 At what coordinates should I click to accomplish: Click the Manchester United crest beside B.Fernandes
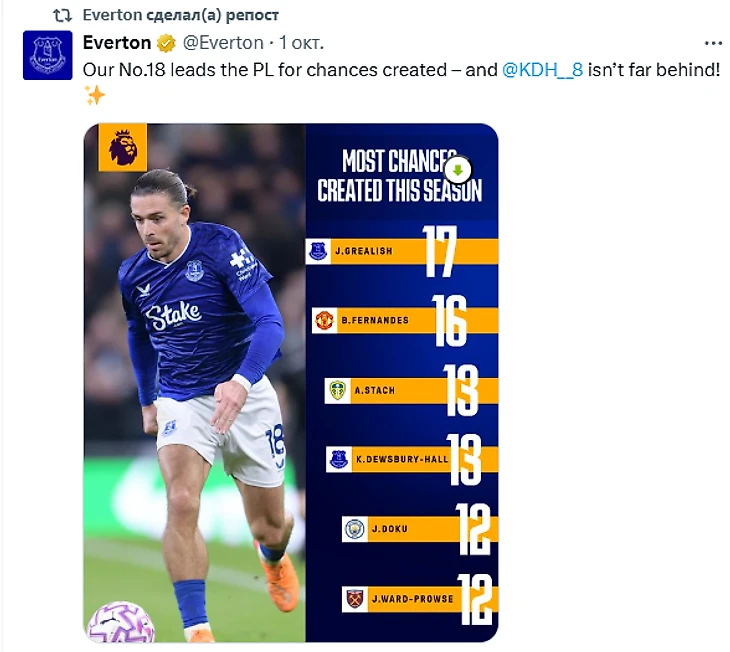click(324, 320)
